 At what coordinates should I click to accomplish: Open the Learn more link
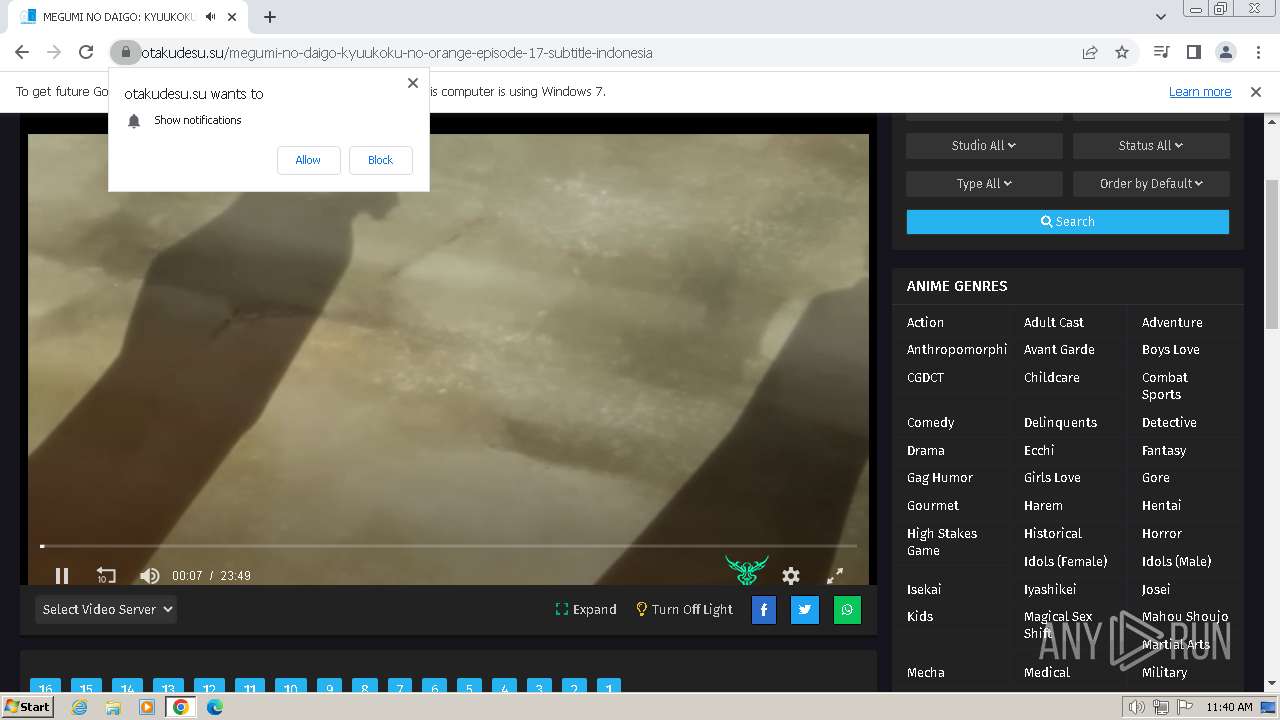point(1200,91)
